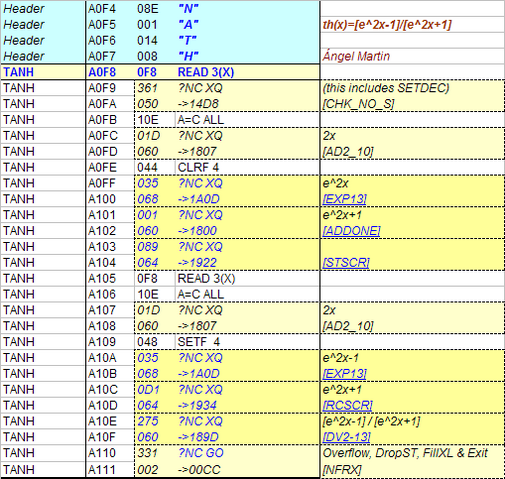Viewport: 505px width, 479px height.
Task: Click the ?NC GO instruction
Action: pos(201,453)
